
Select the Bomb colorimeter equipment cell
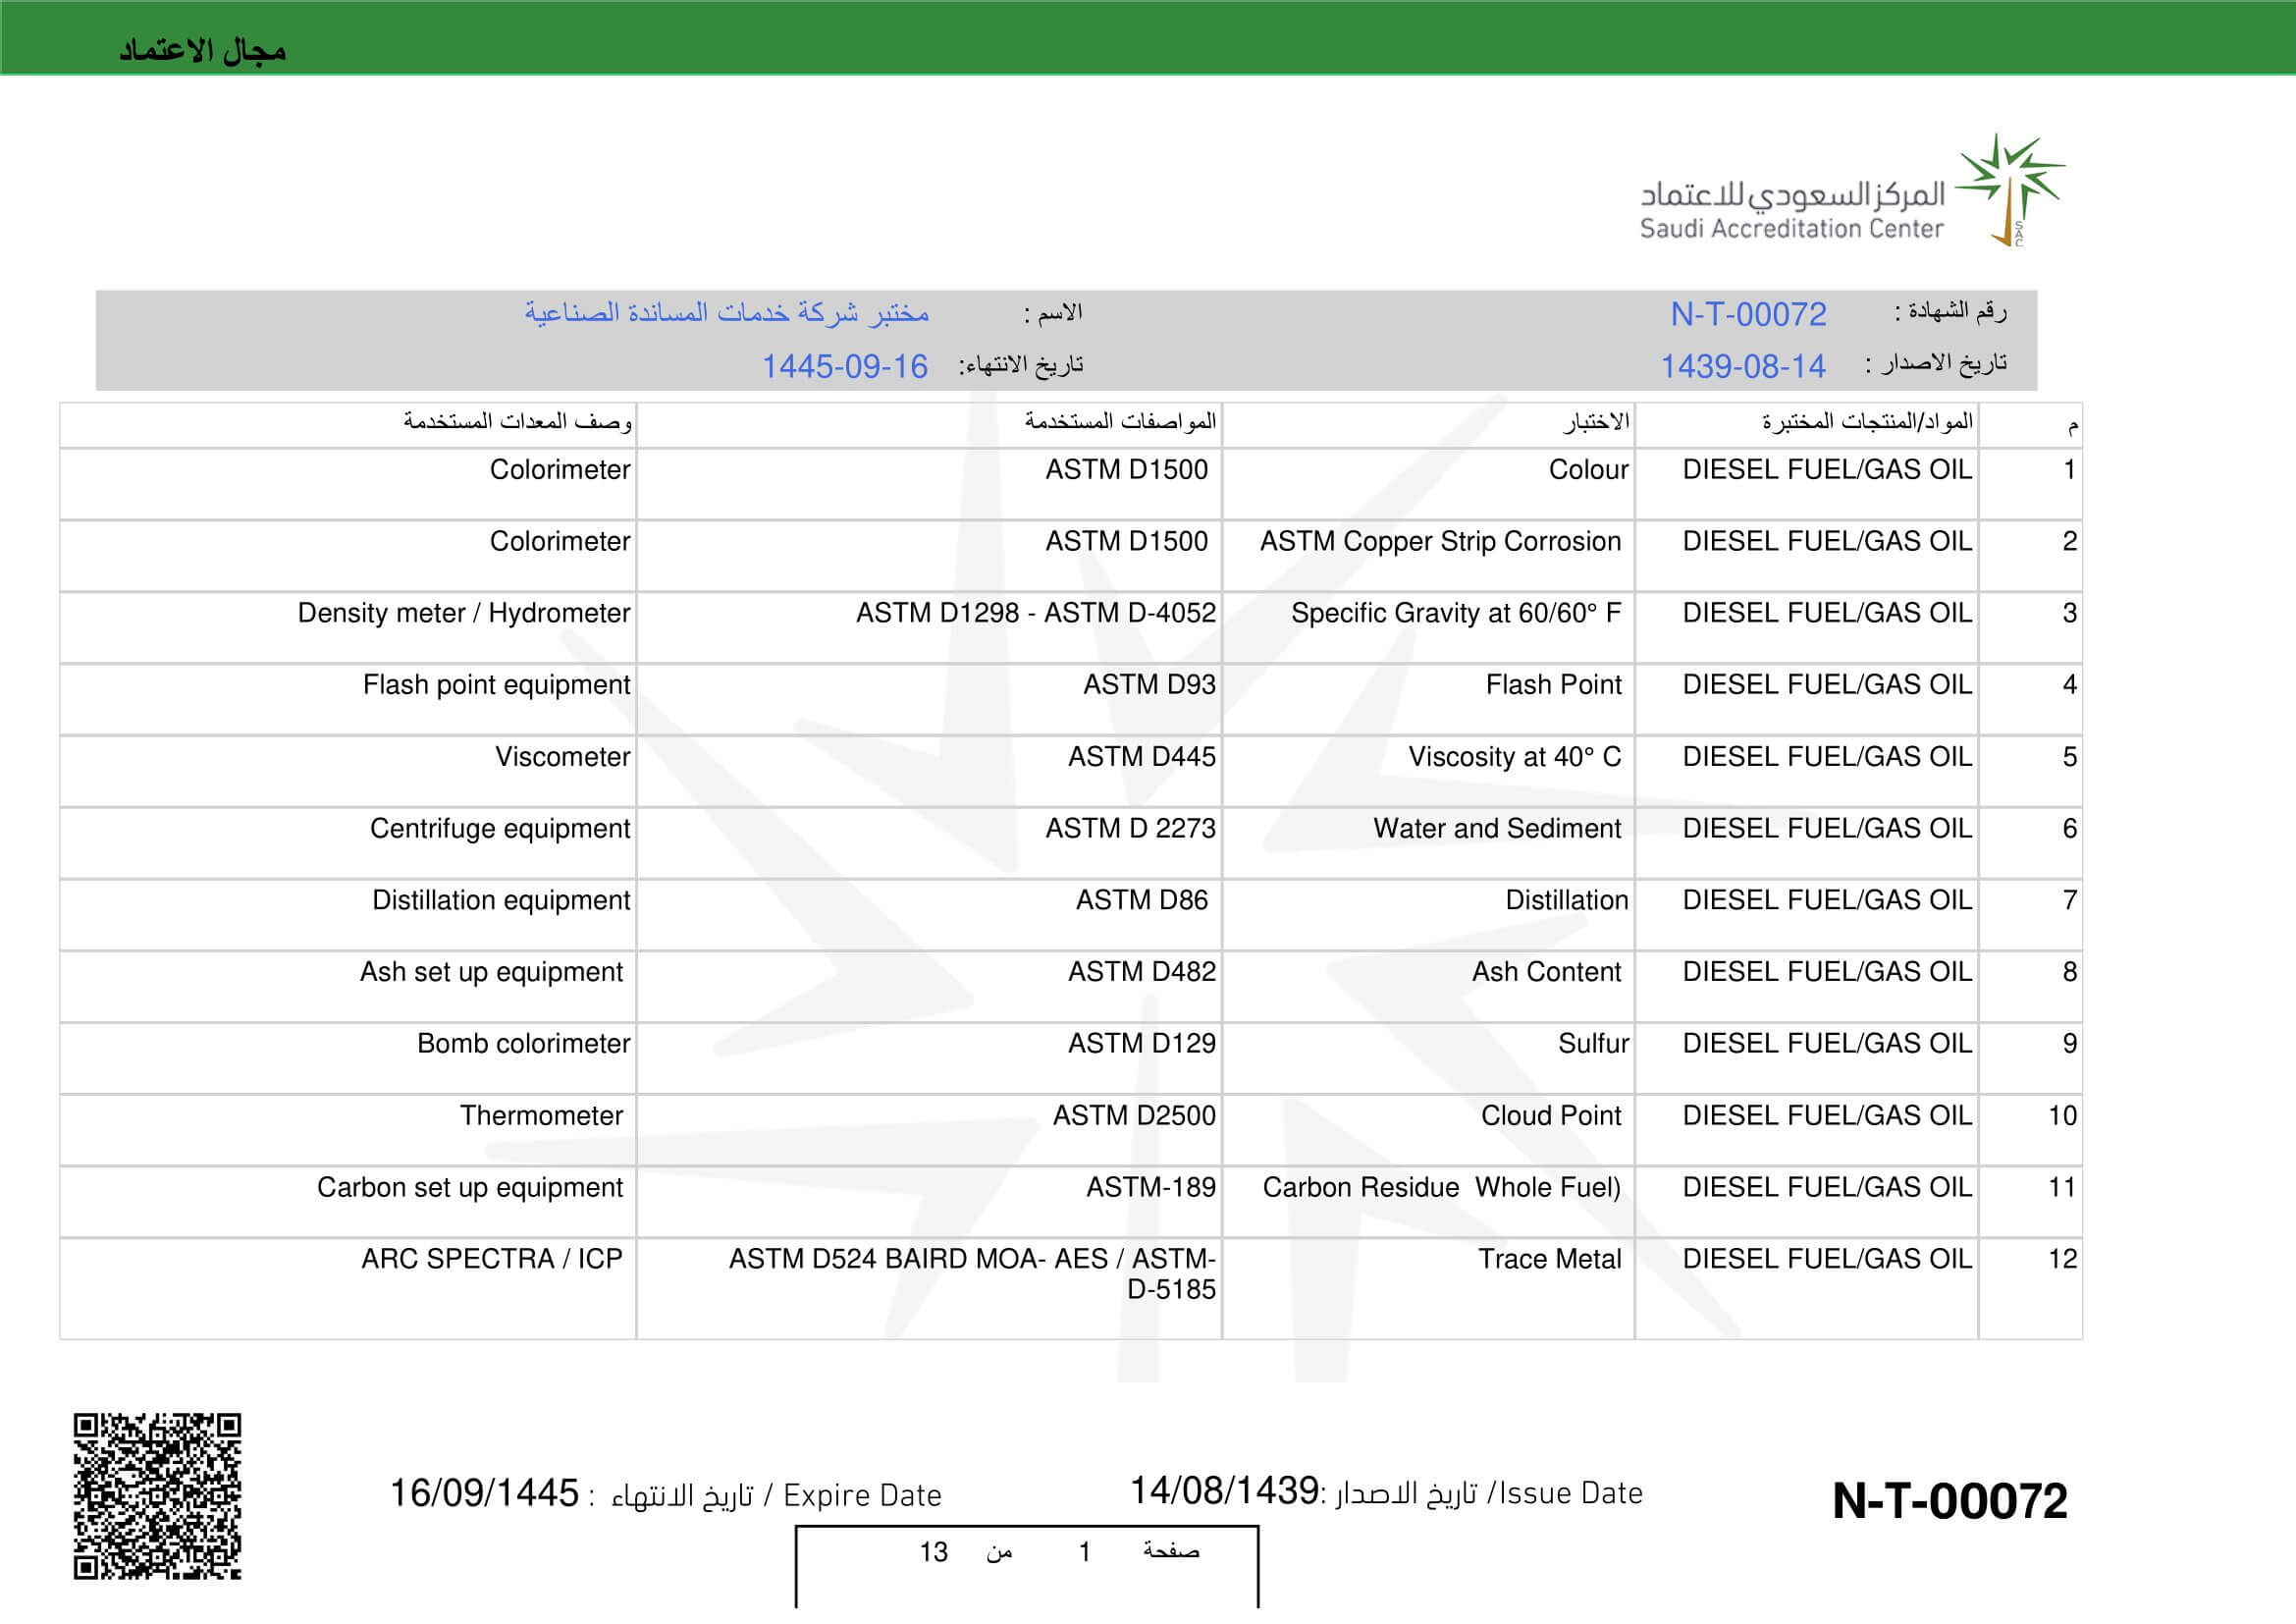[x=523, y=1044]
